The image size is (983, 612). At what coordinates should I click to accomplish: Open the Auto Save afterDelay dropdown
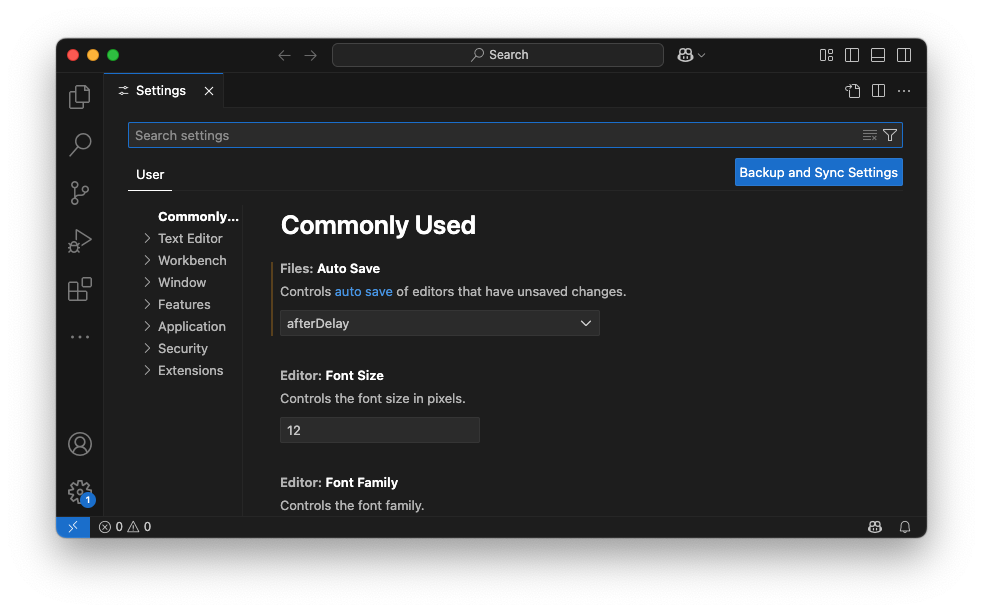coord(440,323)
